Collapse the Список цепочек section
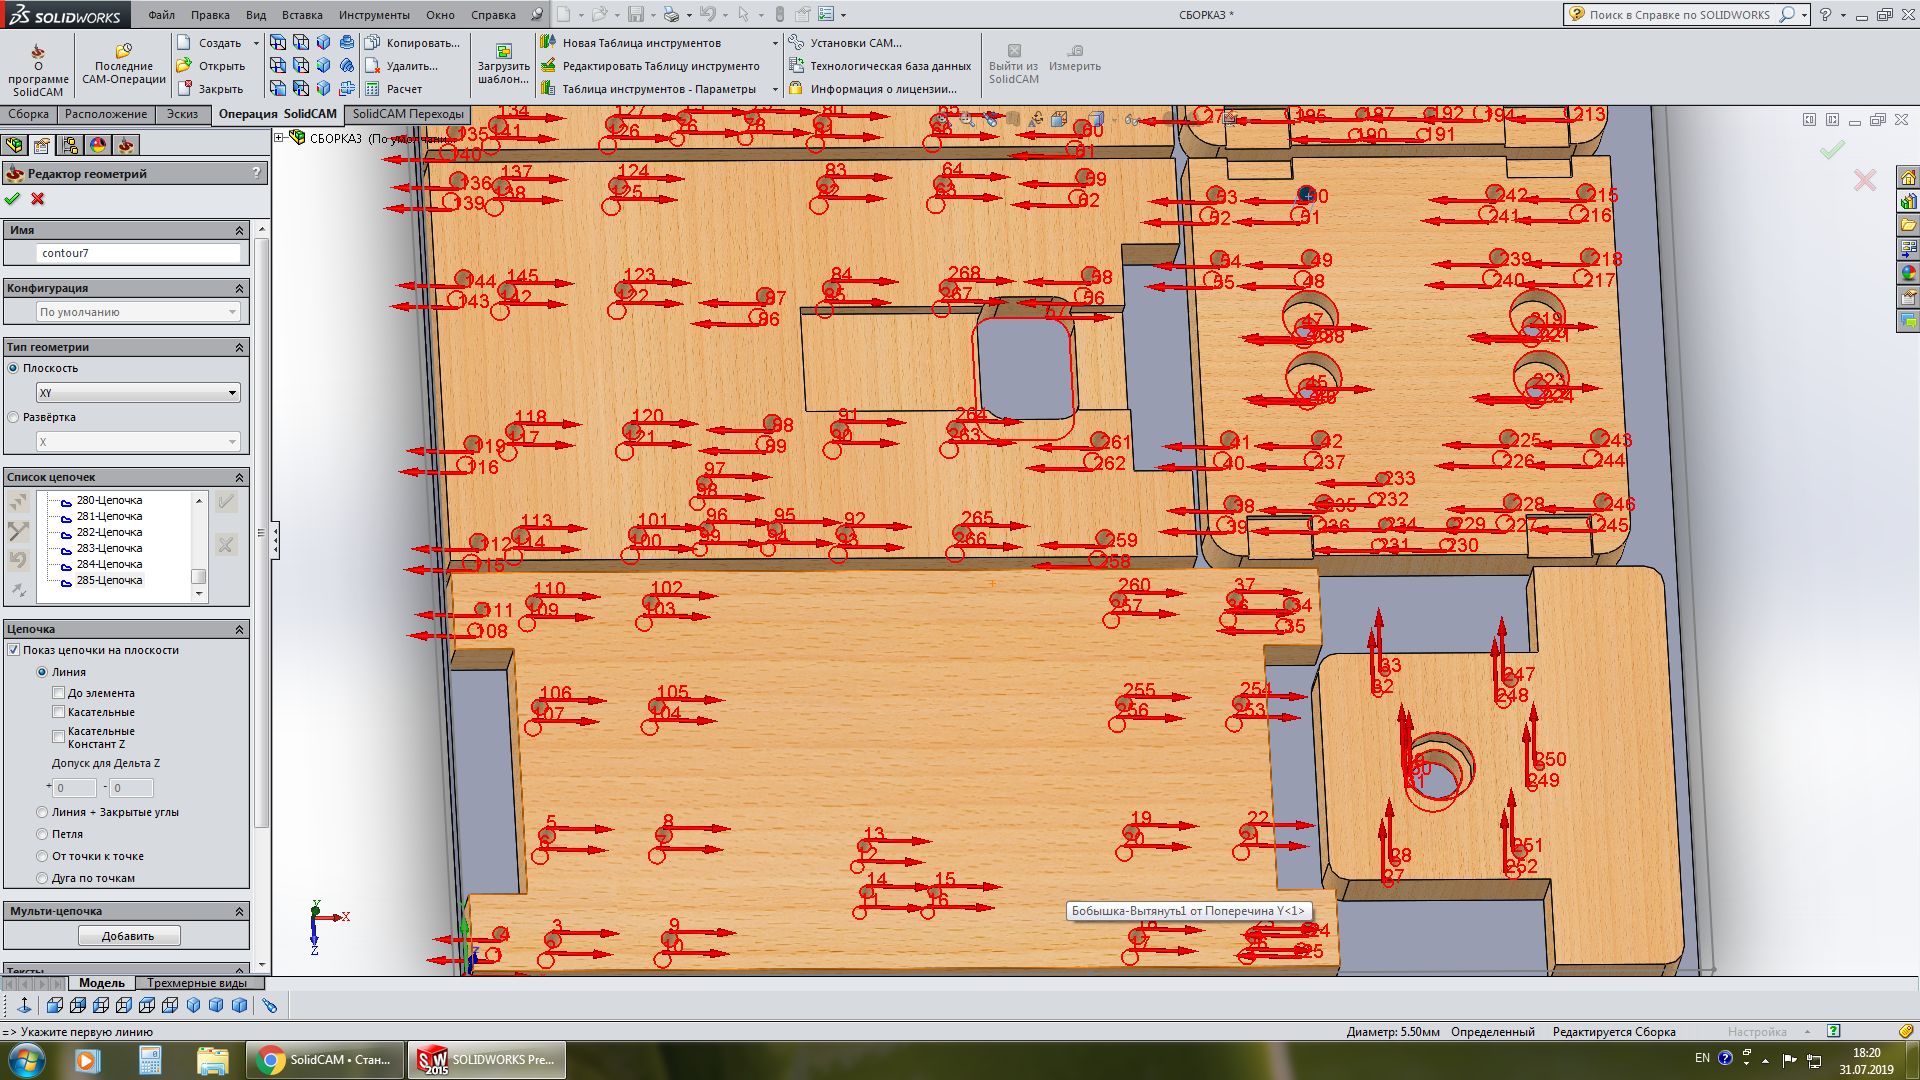This screenshot has height=1080, width=1920. [239, 478]
